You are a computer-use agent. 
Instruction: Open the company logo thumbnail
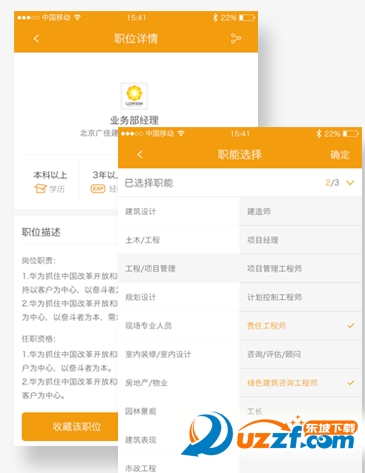134,96
